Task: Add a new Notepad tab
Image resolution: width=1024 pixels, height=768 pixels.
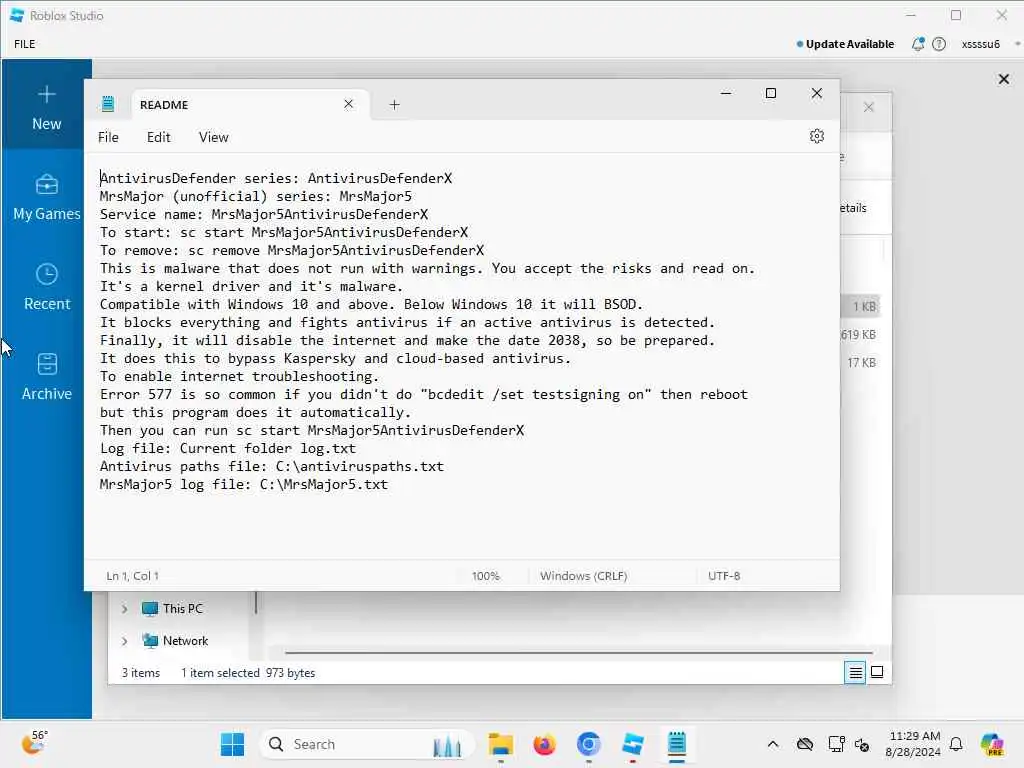Action: pos(394,104)
